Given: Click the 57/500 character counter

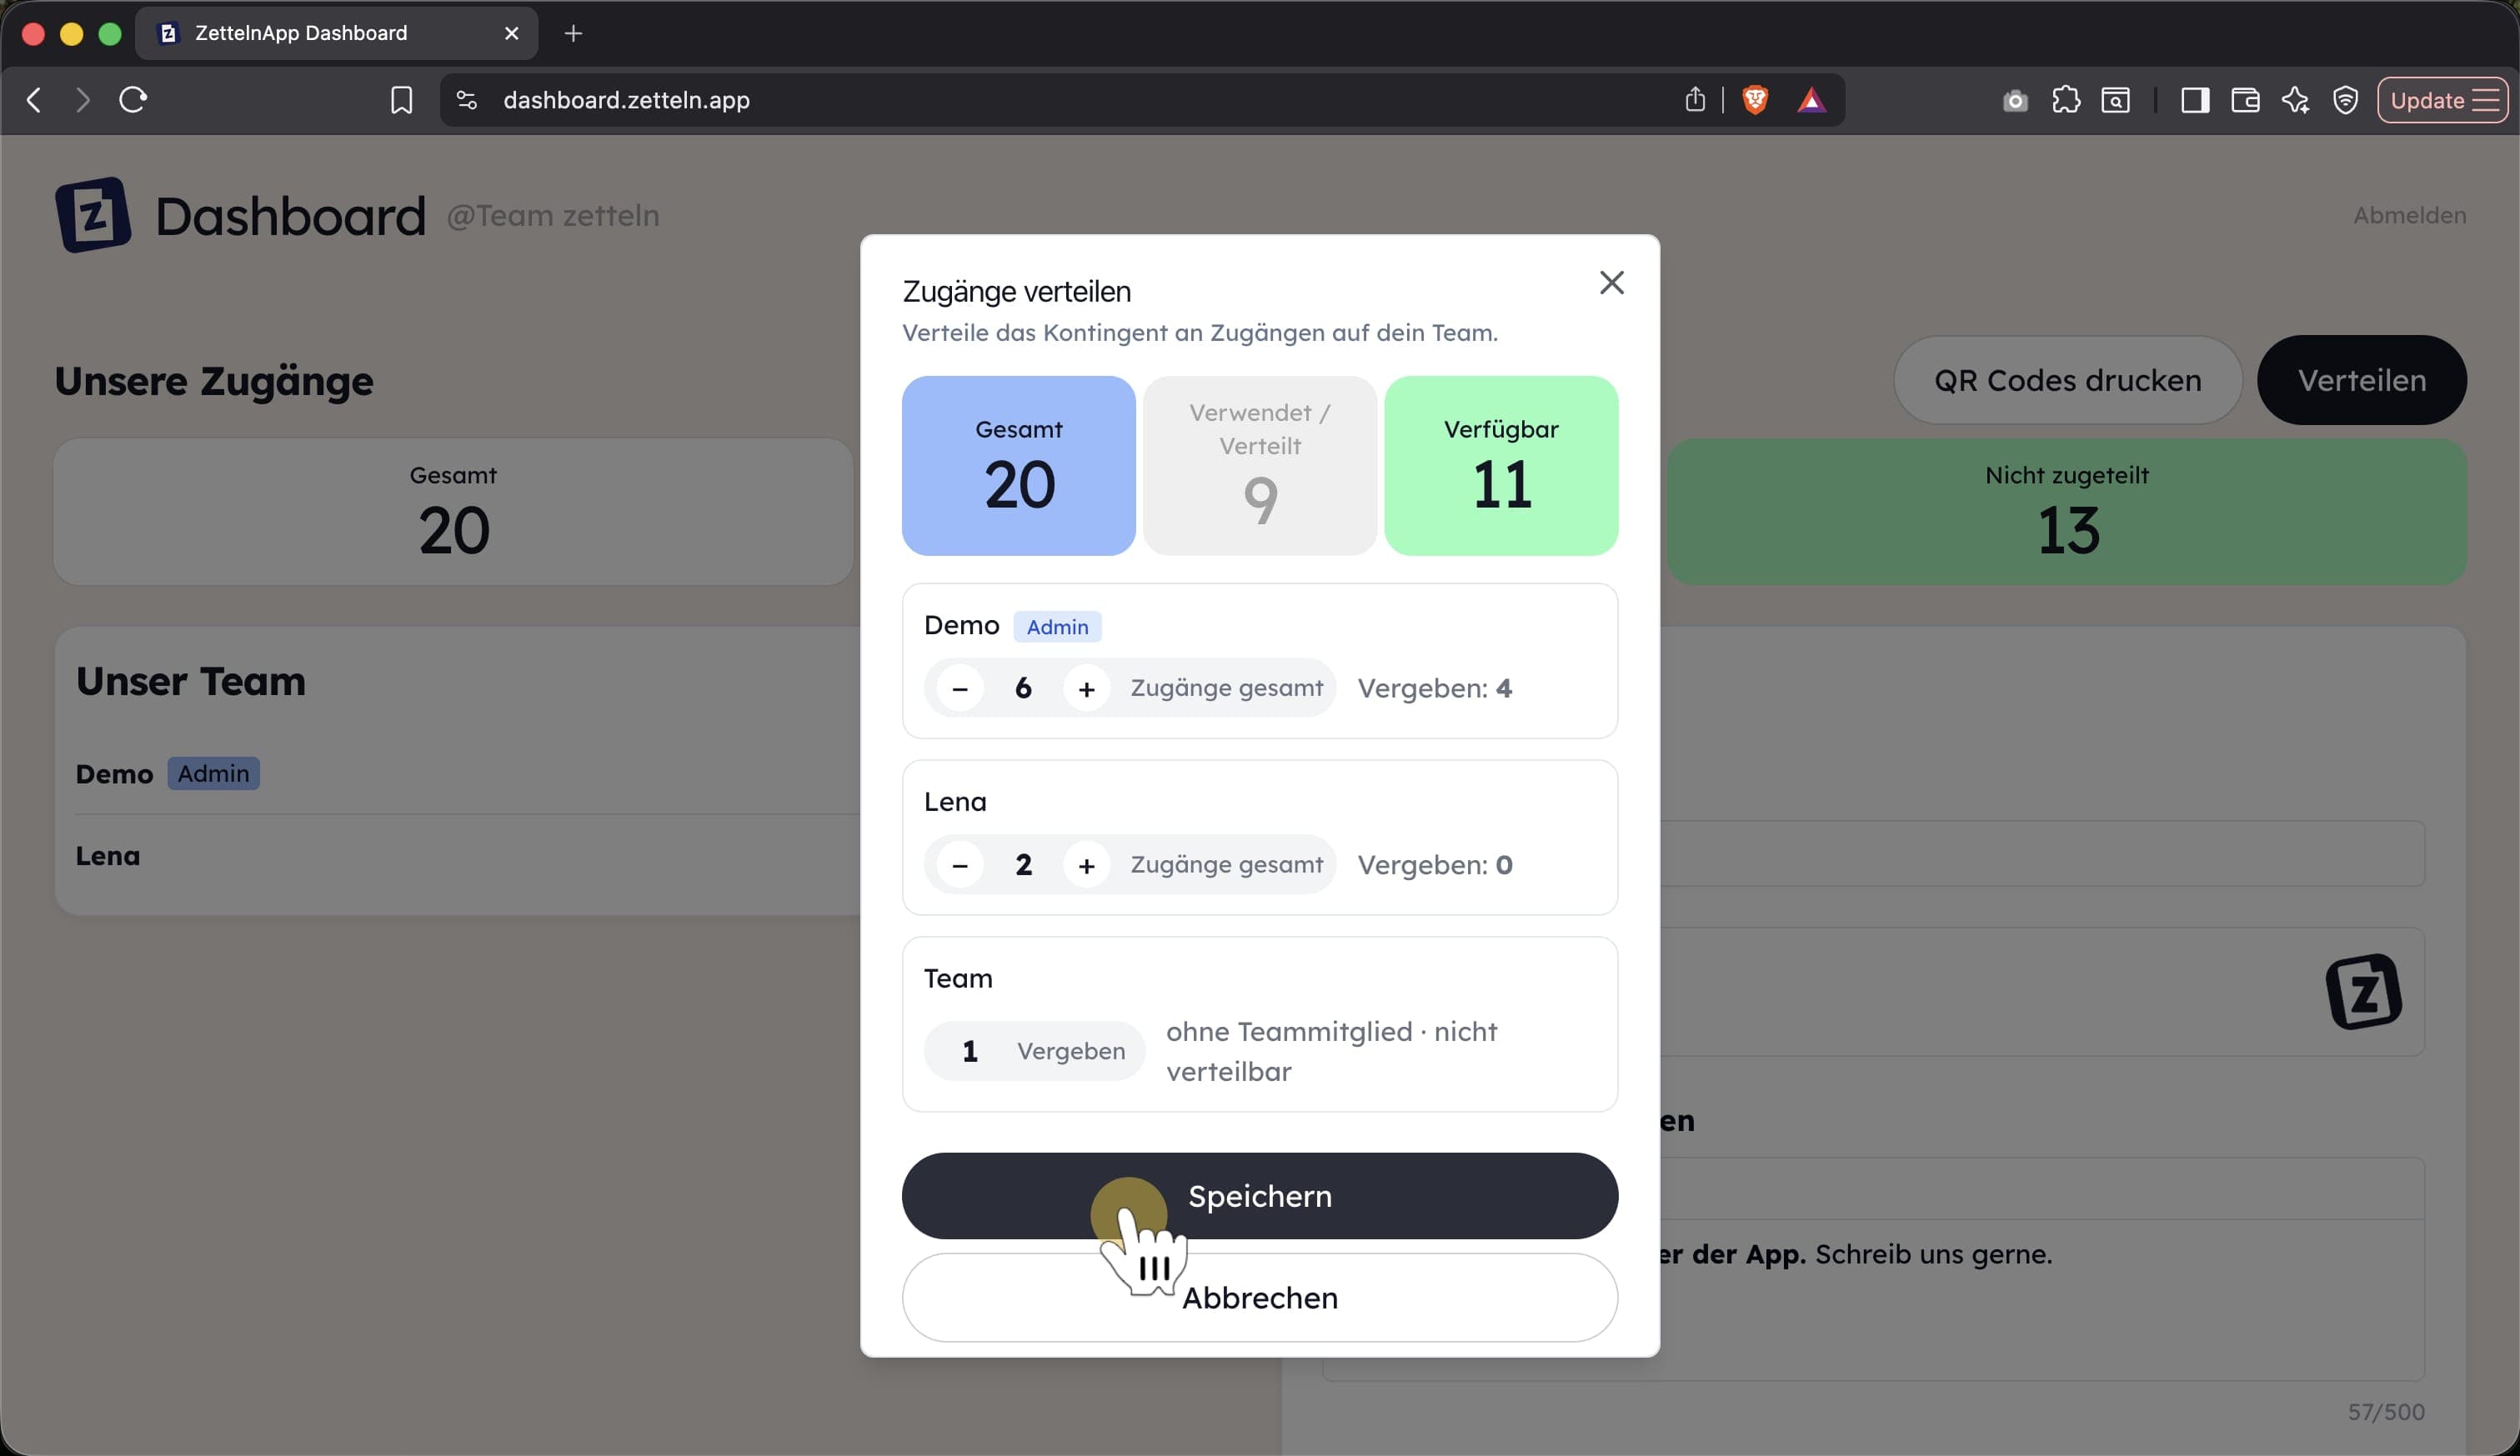Looking at the screenshot, I should [2385, 1412].
